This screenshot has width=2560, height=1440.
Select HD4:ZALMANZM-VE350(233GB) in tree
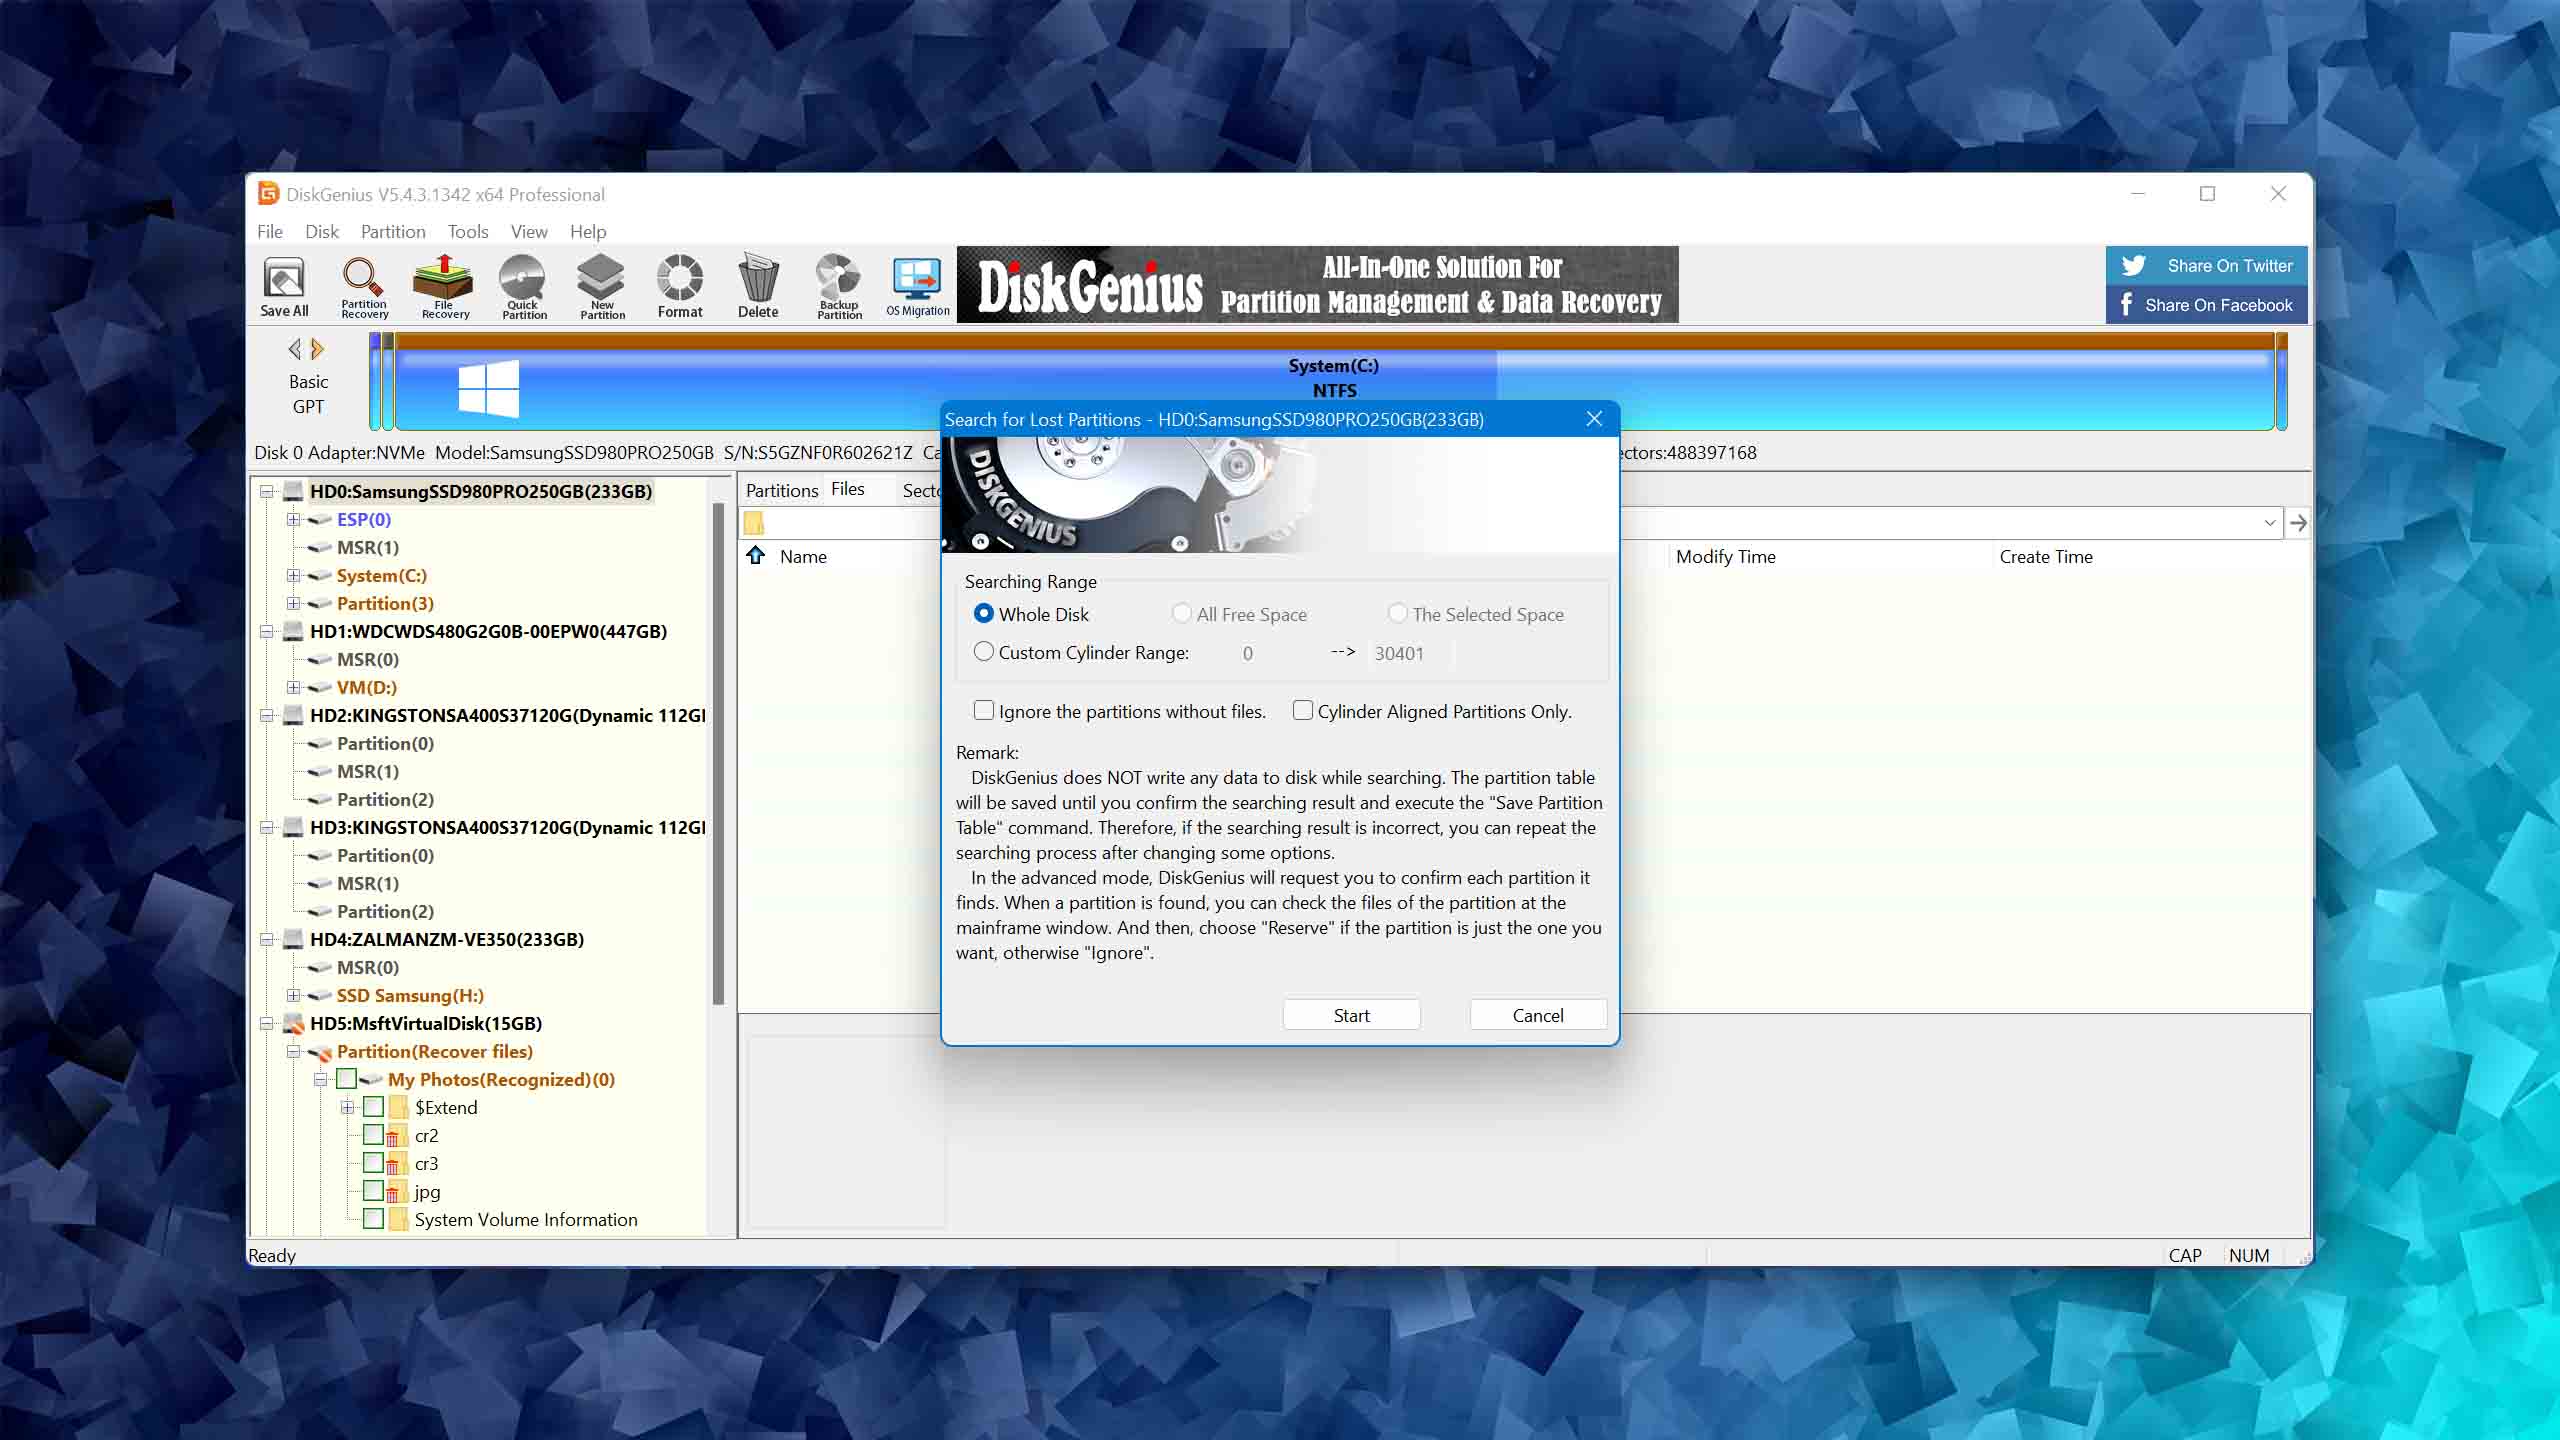(x=446, y=939)
